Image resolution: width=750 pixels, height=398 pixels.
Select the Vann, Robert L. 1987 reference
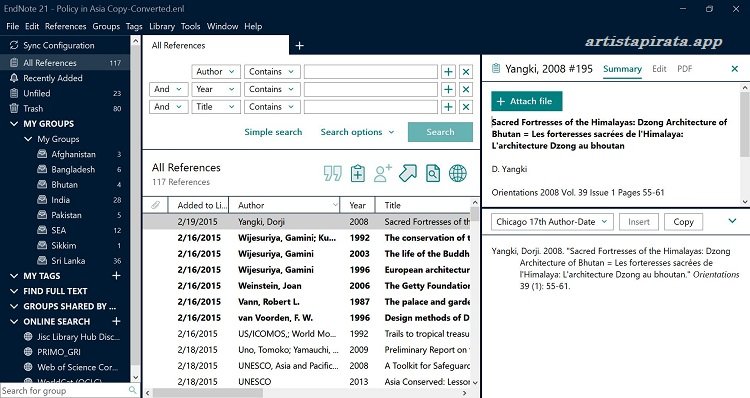307,302
